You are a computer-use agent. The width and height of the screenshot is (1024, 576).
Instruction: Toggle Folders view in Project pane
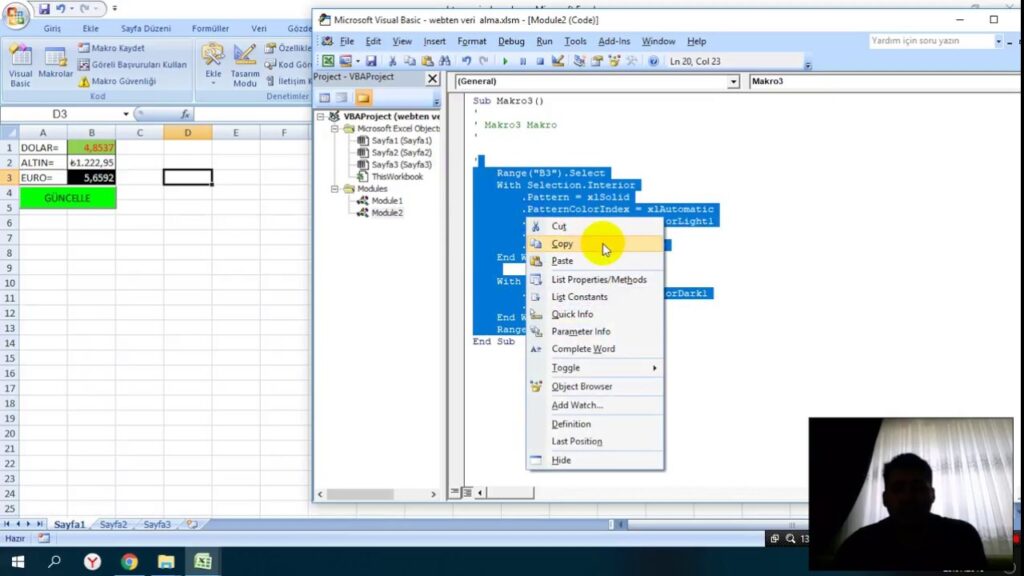pos(363,98)
